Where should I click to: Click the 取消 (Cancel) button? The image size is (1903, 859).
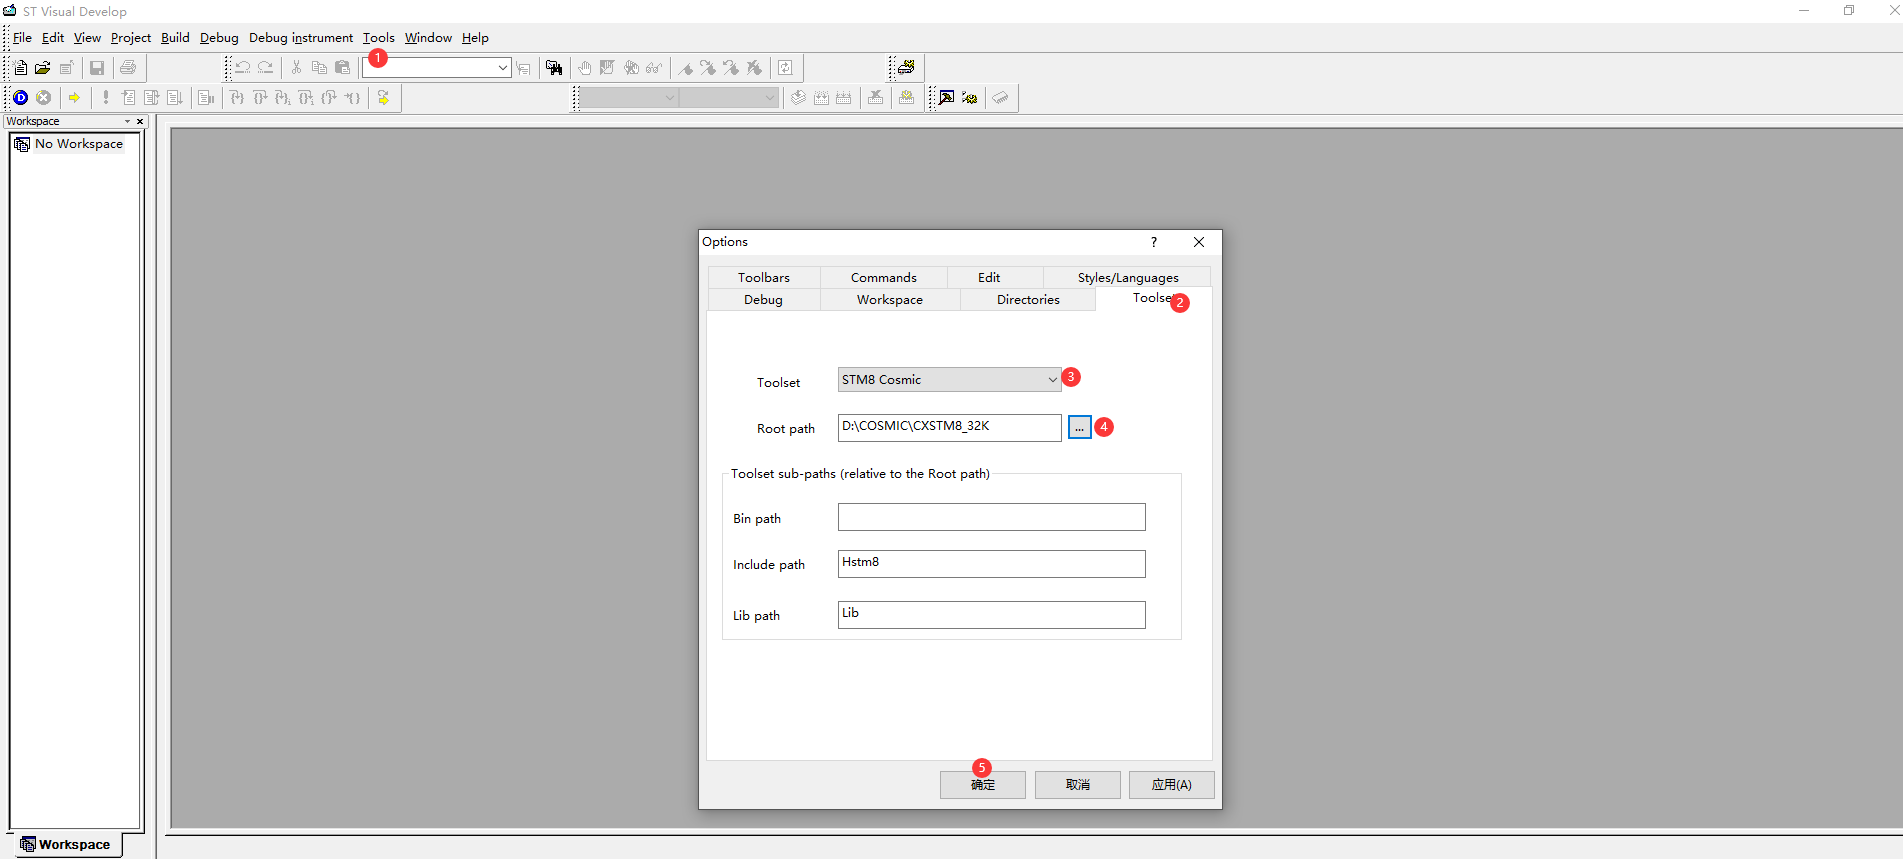pyautogui.click(x=1078, y=785)
